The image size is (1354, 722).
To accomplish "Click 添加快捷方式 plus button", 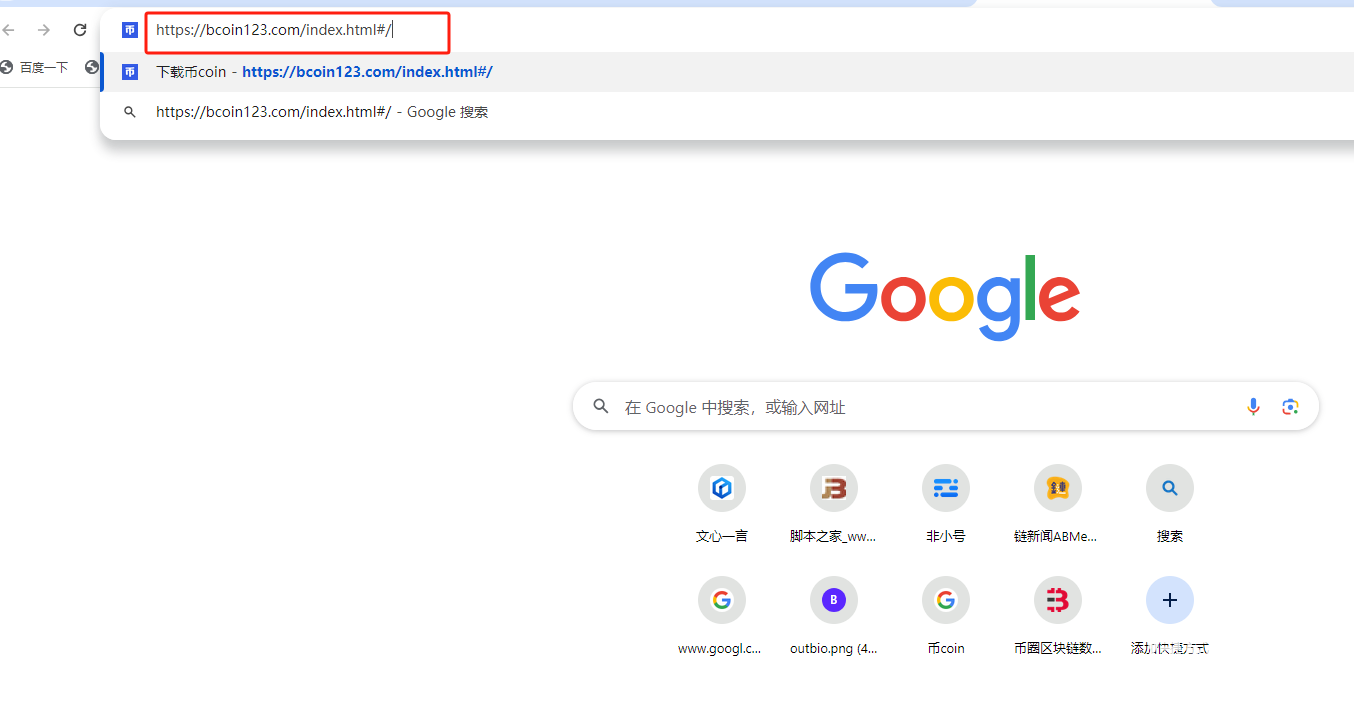I will 1169,601.
